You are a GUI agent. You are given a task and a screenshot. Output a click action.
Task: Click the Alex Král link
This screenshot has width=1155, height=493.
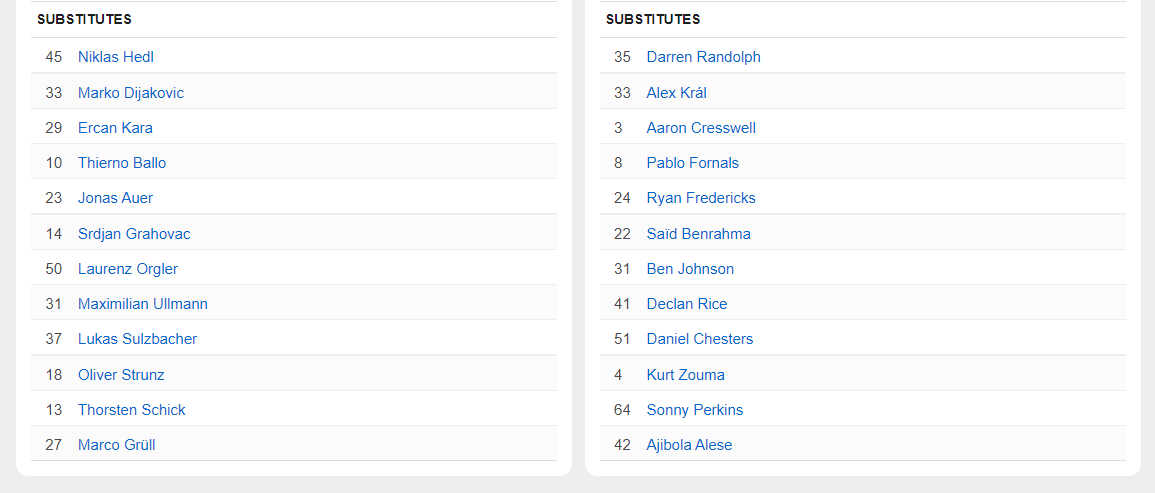coord(676,93)
